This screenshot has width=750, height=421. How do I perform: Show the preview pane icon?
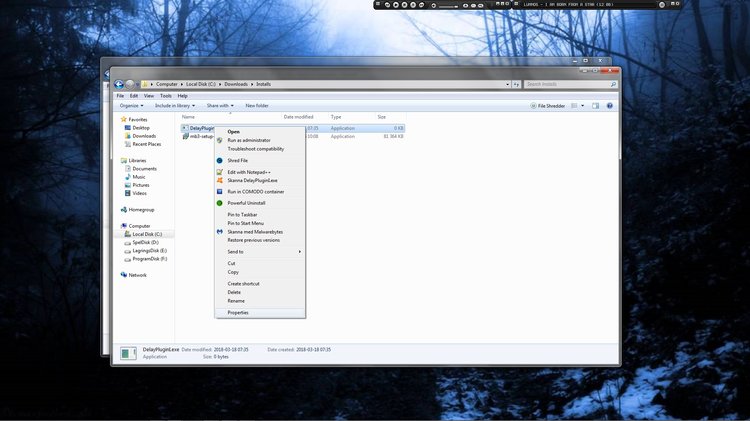click(596, 106)
